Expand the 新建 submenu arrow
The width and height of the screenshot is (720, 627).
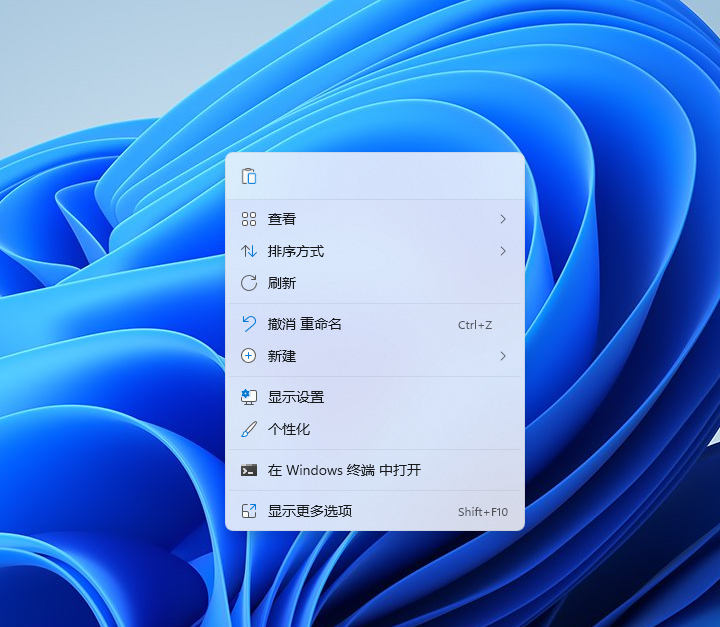(503, 356)
